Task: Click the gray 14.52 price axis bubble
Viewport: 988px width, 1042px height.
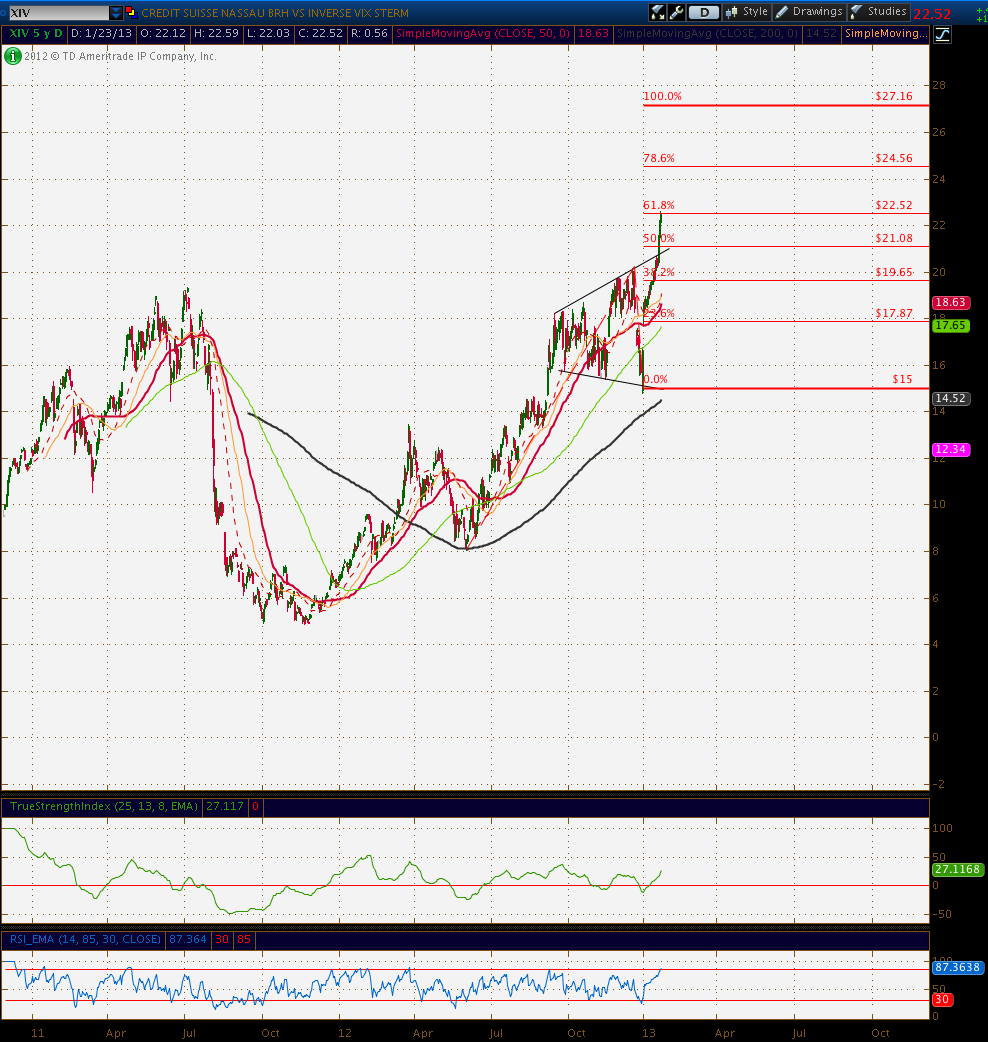Action: coord(951,398)
